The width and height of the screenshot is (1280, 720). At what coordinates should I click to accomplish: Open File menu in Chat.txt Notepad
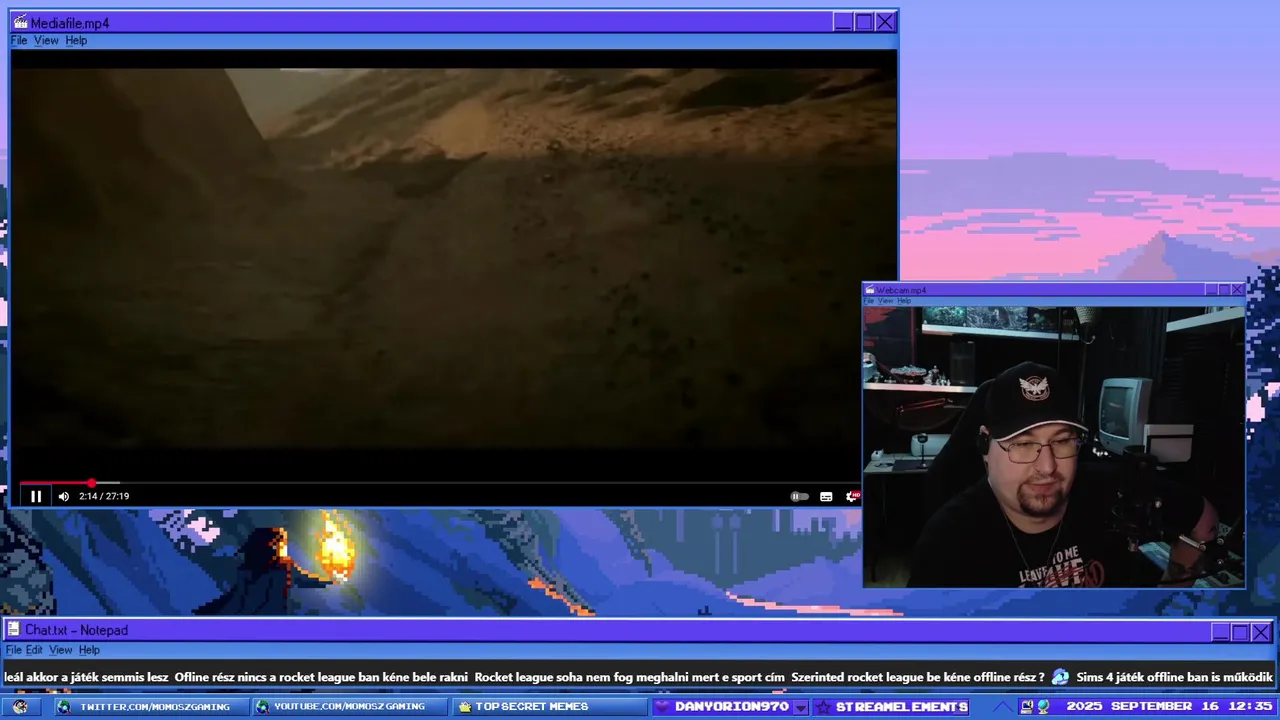pos(14,650)
